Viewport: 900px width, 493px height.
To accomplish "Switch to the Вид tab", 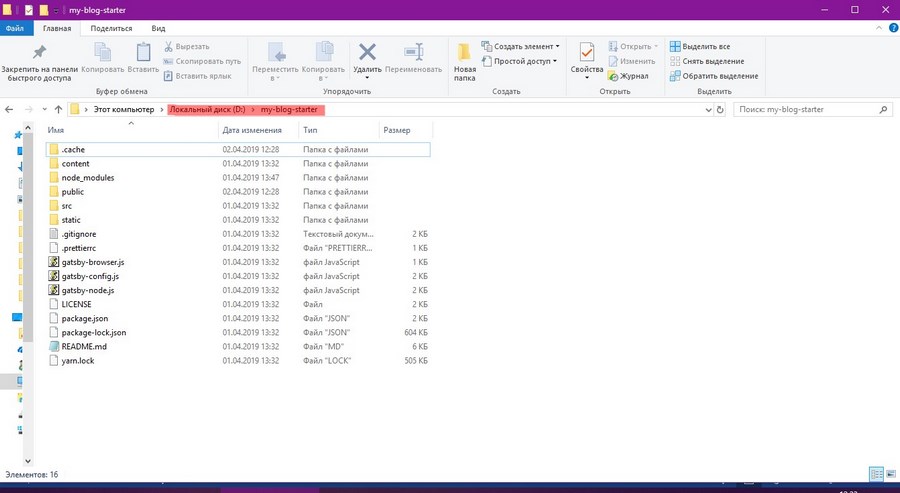I will pos(158,28).
